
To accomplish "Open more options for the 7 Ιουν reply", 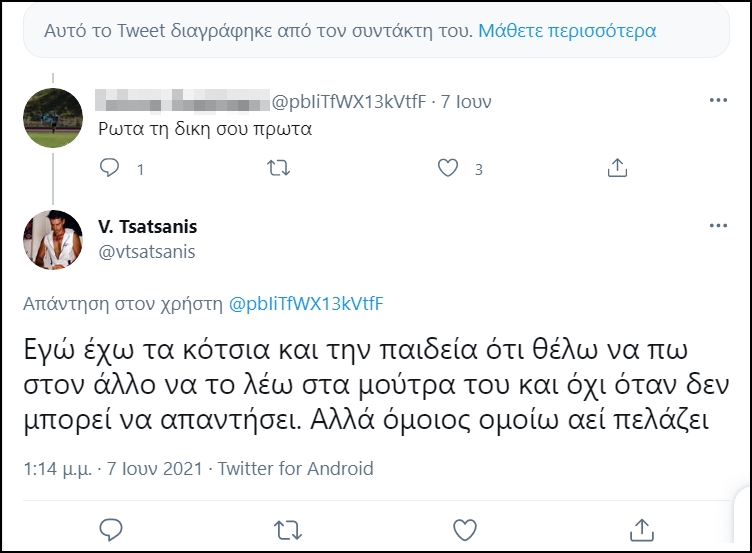I will [718, 101].
